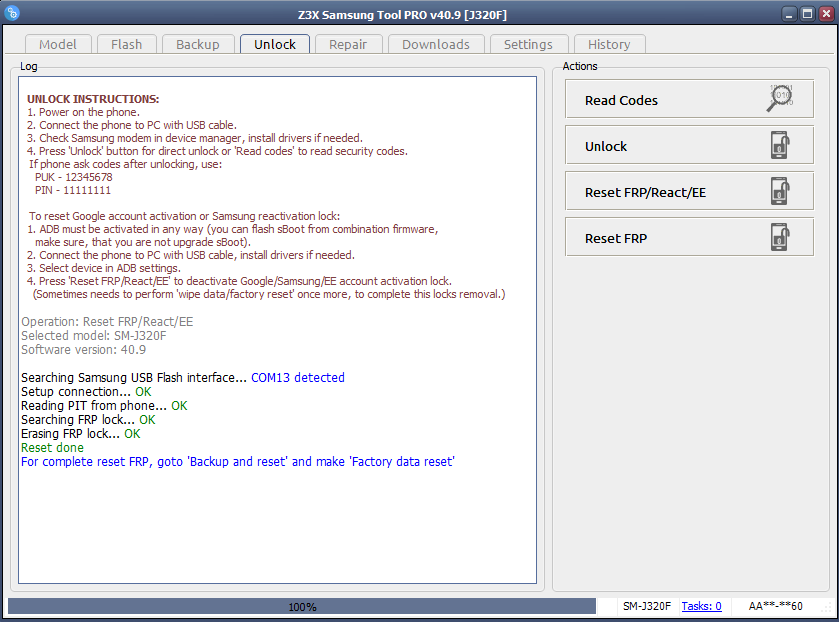The width and height of the screenshot is (839, 622).
Task: Click the 'UNLOCK INSTRUCTIONS:' heading
Action: coord(93,99)
